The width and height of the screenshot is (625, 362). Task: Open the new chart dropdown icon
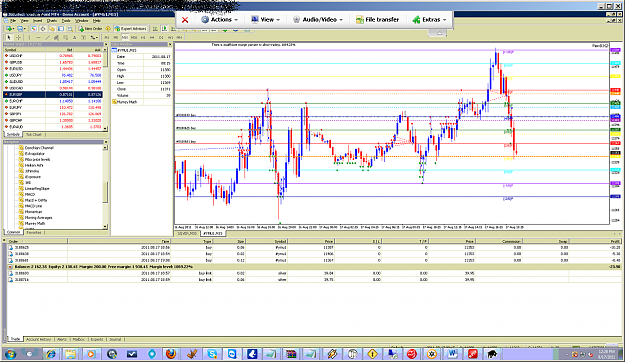10,29
